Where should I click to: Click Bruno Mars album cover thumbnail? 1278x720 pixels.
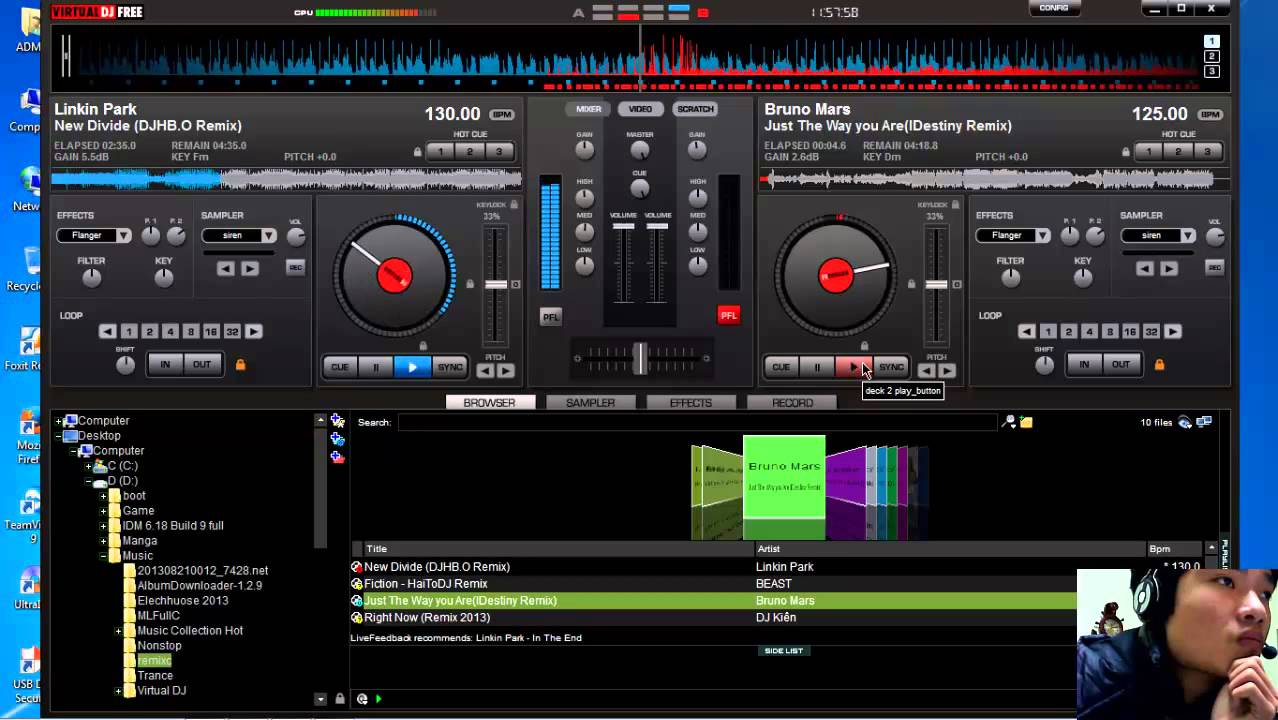[x=784, y=478]
